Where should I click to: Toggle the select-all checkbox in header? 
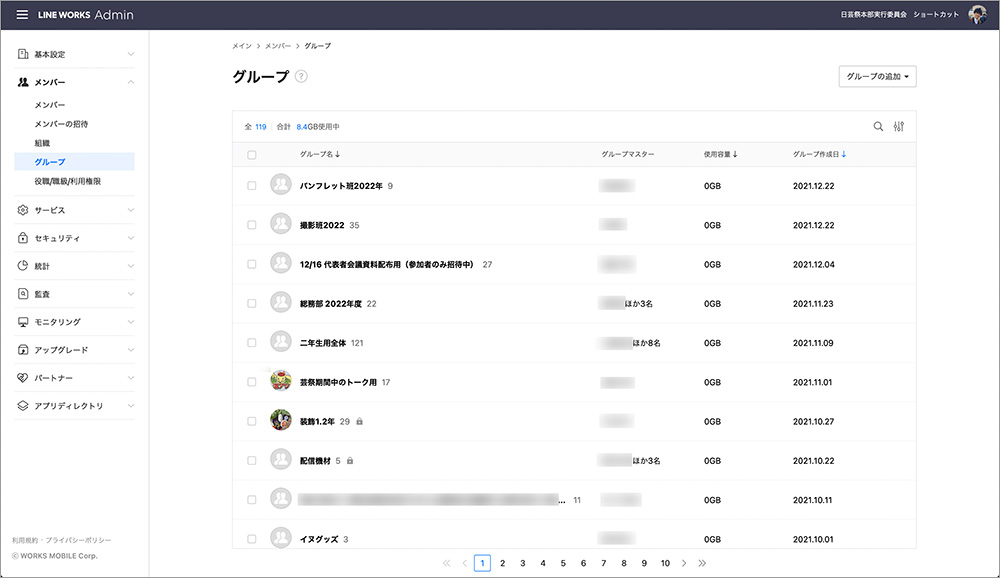point(252,155)
